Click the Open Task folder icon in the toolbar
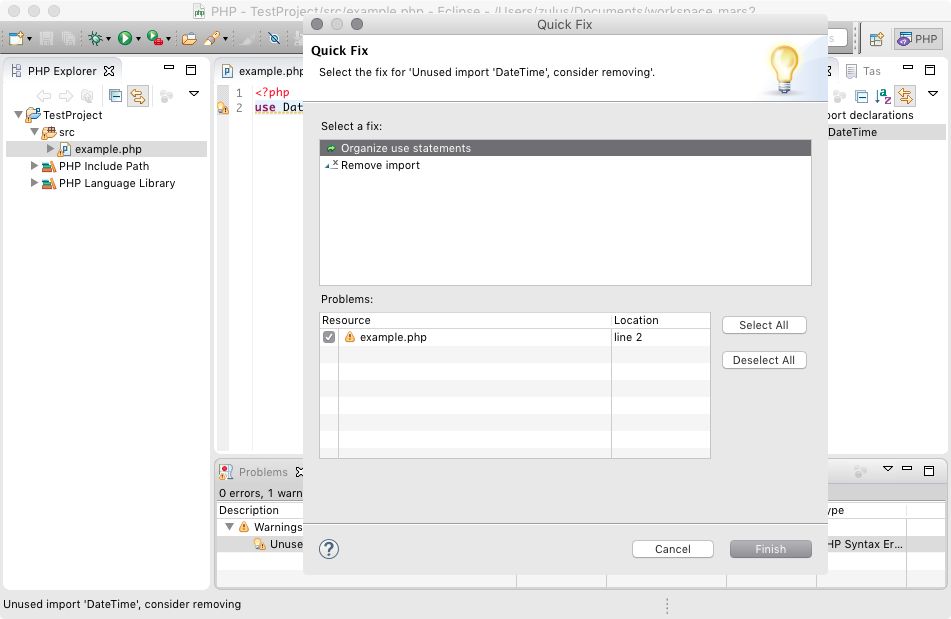The width and height of the screenshot is (951, 619). point(189,39)
